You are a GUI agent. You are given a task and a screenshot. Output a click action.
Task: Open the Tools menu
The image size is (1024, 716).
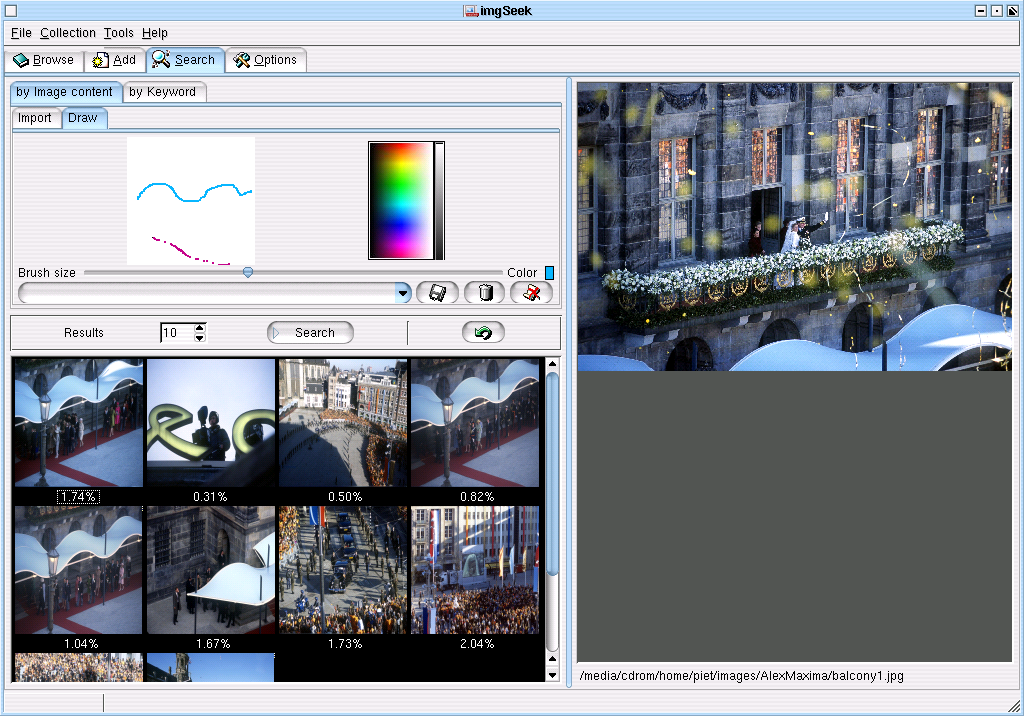click(118, 33)
